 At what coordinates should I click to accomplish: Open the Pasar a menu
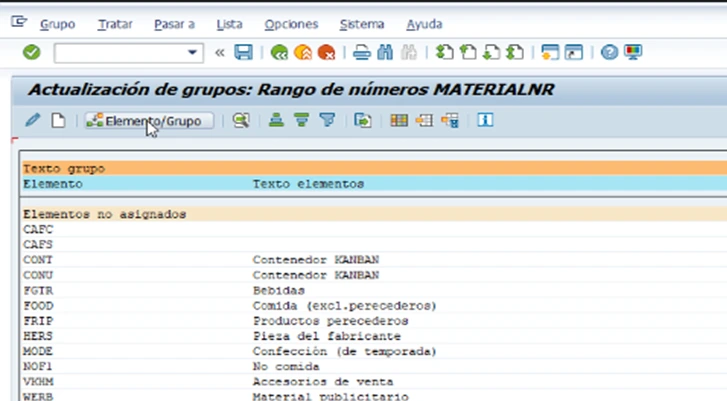[x=174, y=24]
